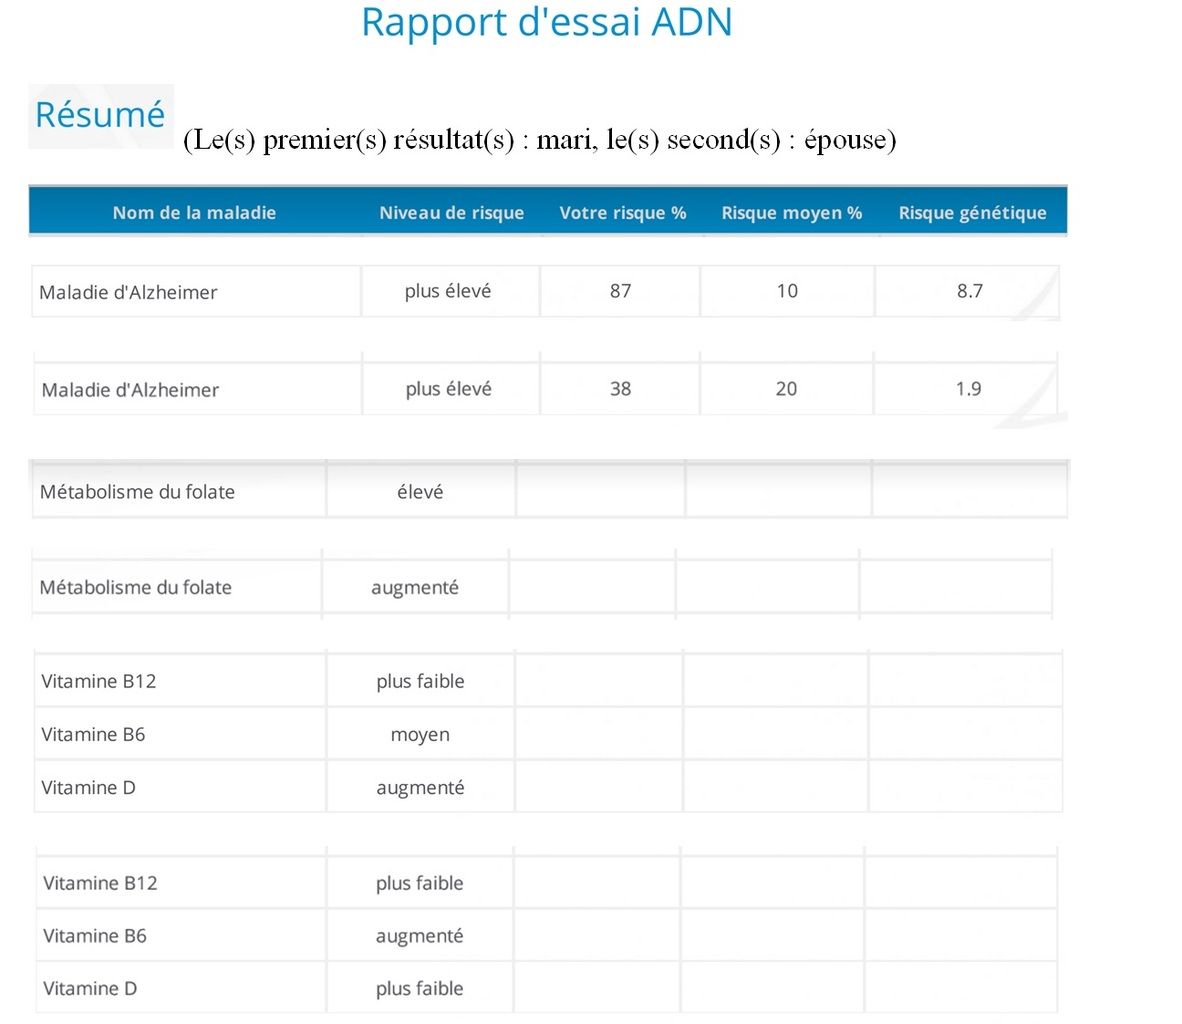Select Maladie d'Alzheimer in the row with risk 38
The height and width of the screenshot is (1024, 1182).
pos(130,390)
